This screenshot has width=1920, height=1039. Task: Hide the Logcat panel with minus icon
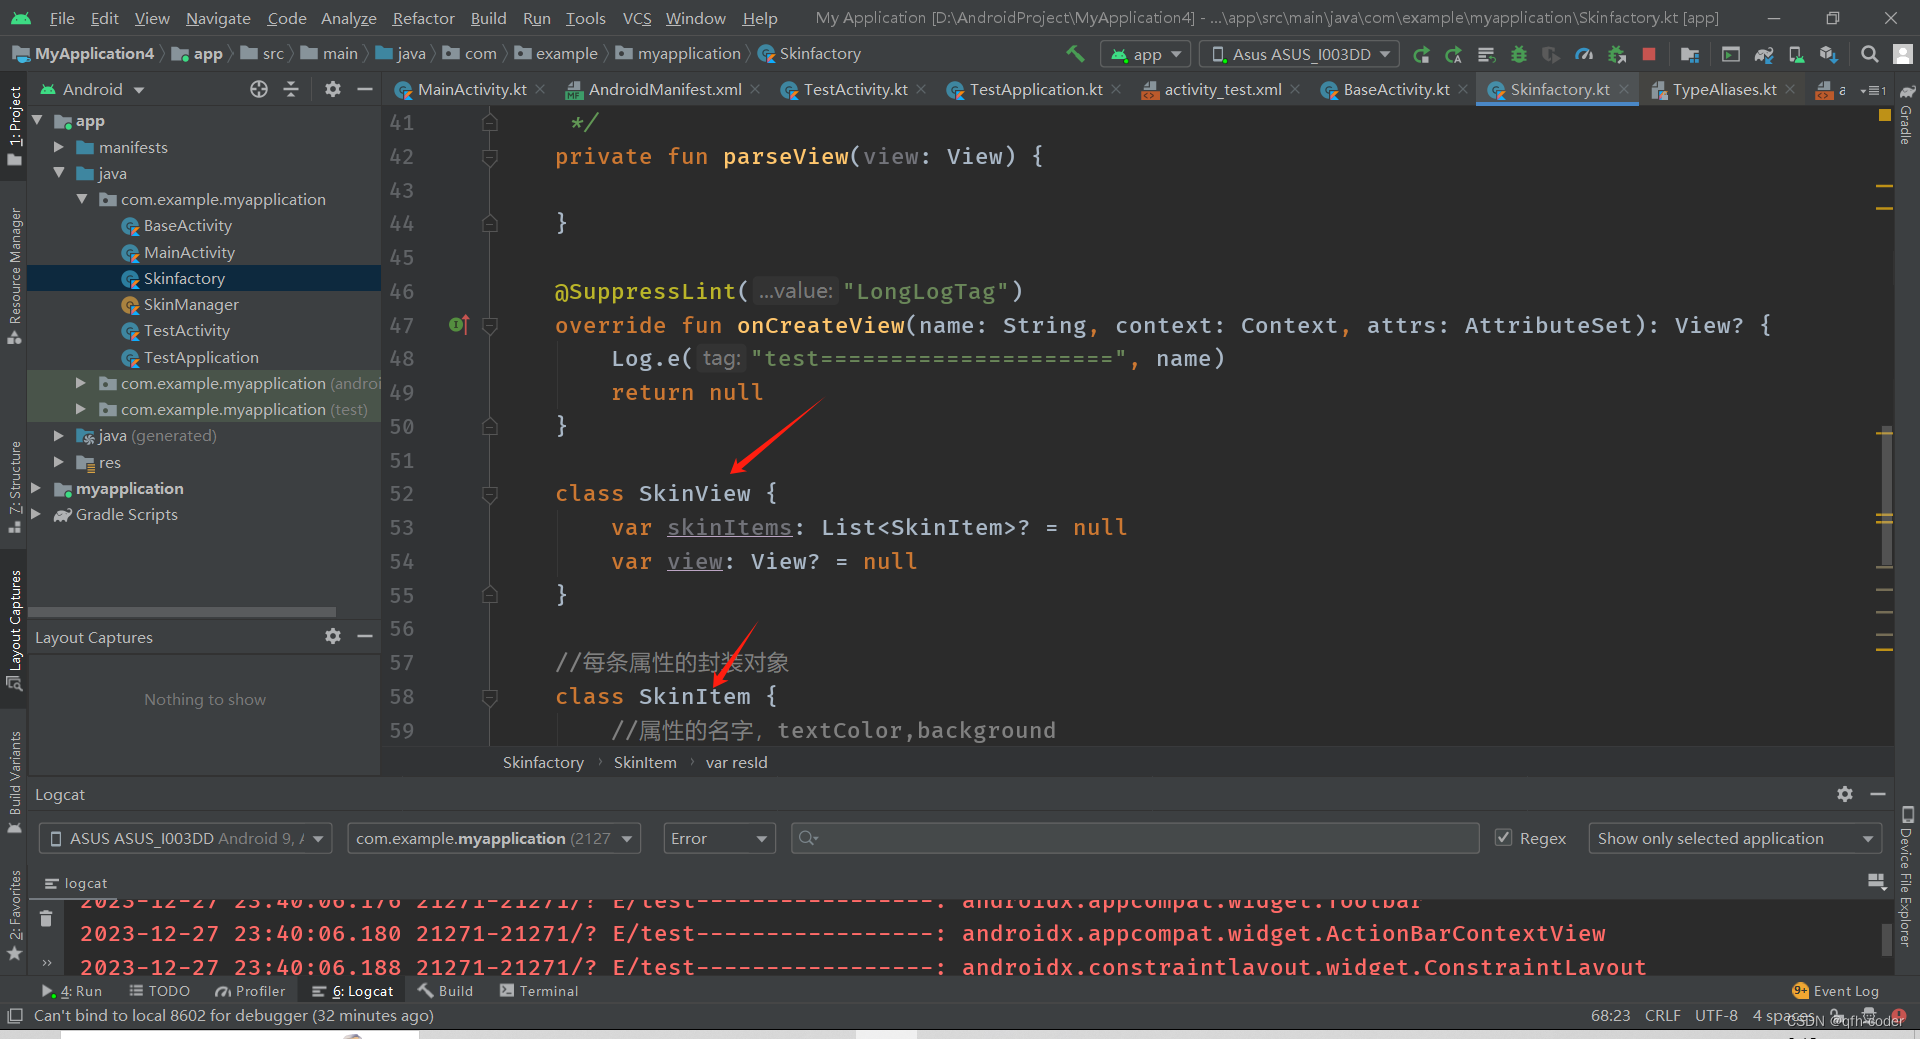[1878, 794]
